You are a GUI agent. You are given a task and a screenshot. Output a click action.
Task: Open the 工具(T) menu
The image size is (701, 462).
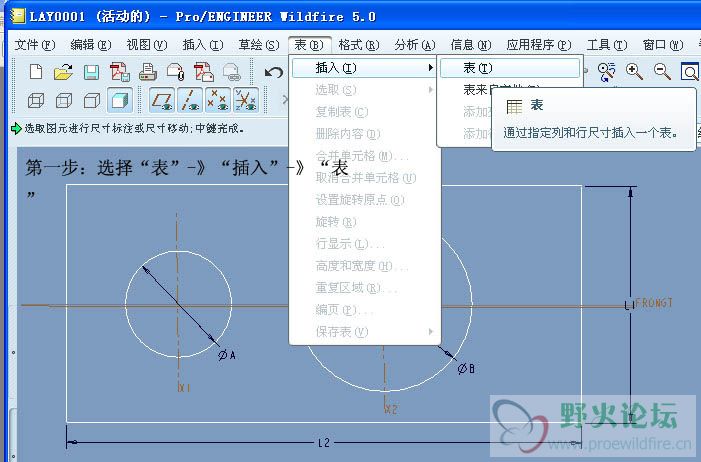pos(607,45)
